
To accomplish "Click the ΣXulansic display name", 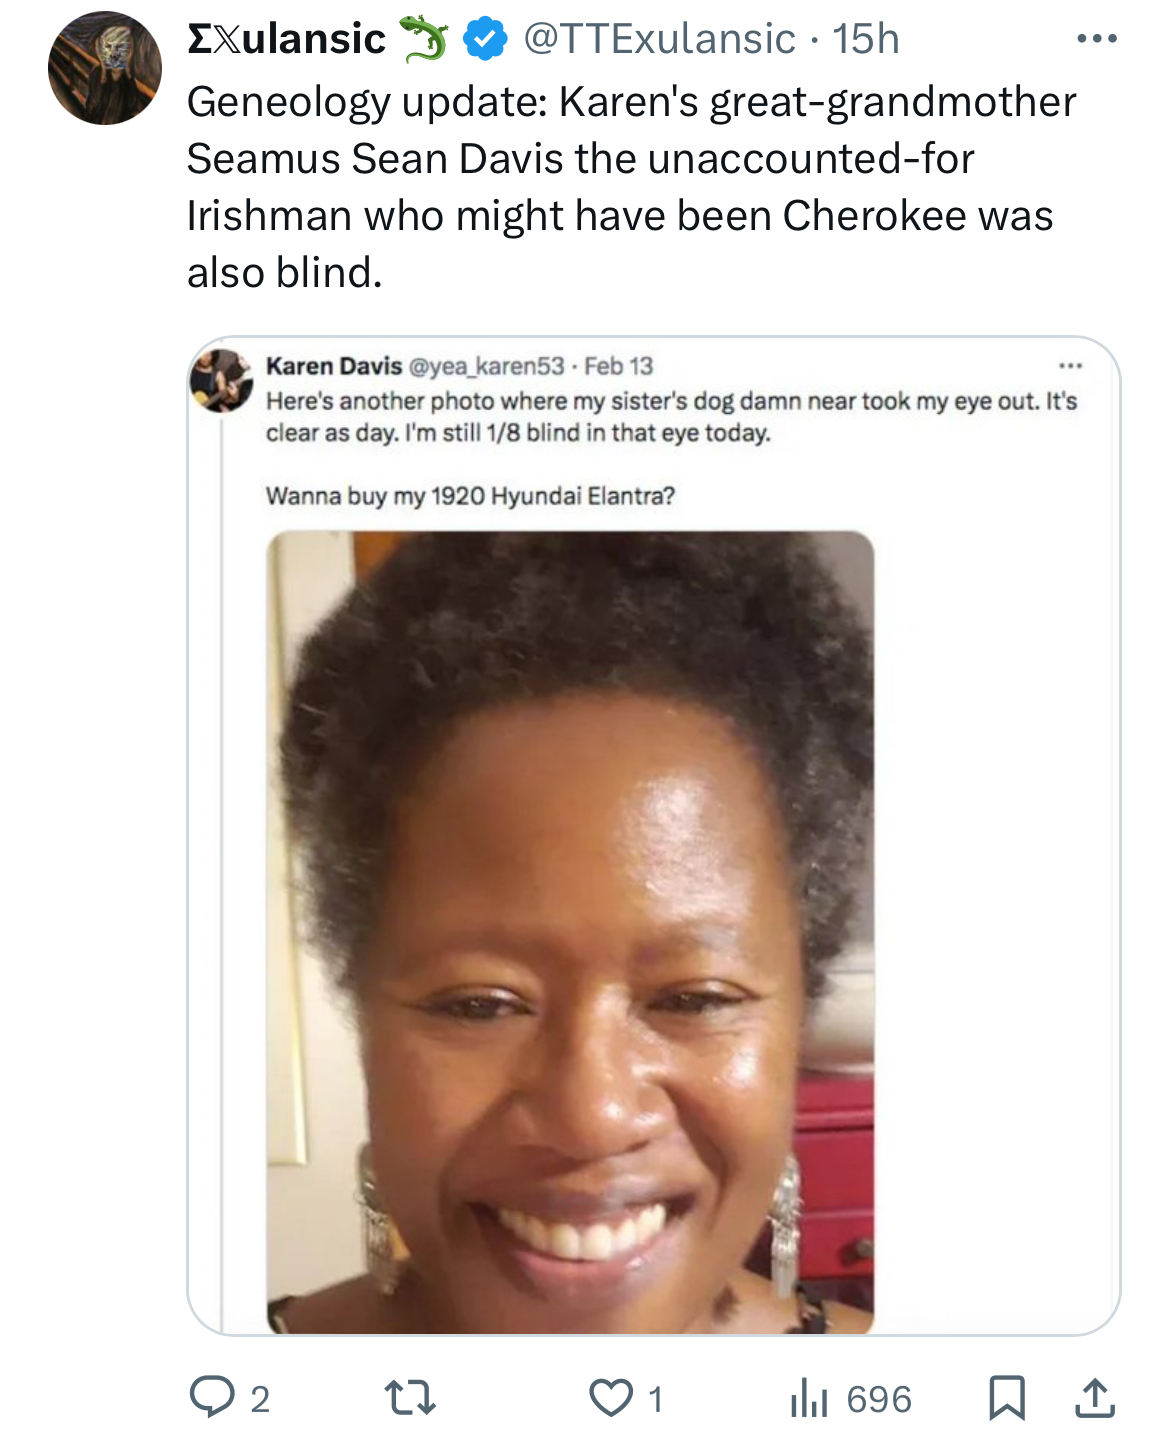I will (x=286, y=39).
